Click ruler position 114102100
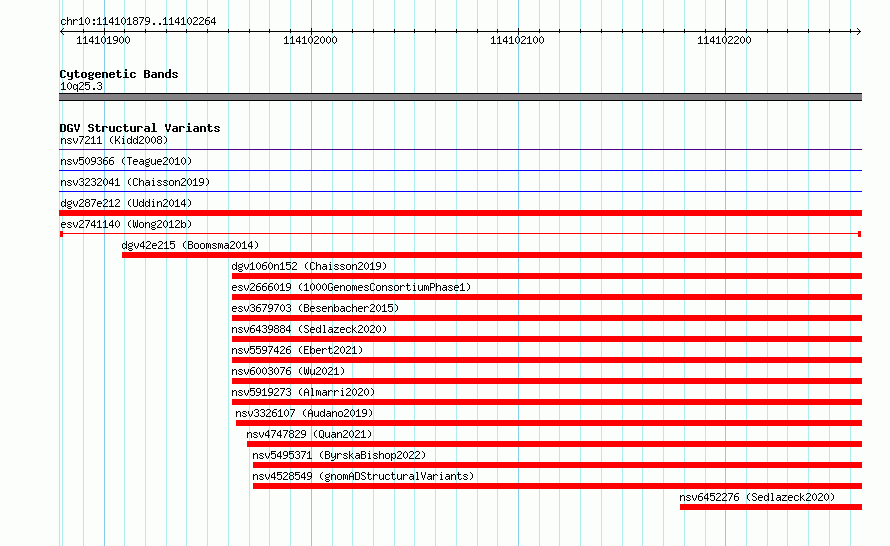 (517, 40)
